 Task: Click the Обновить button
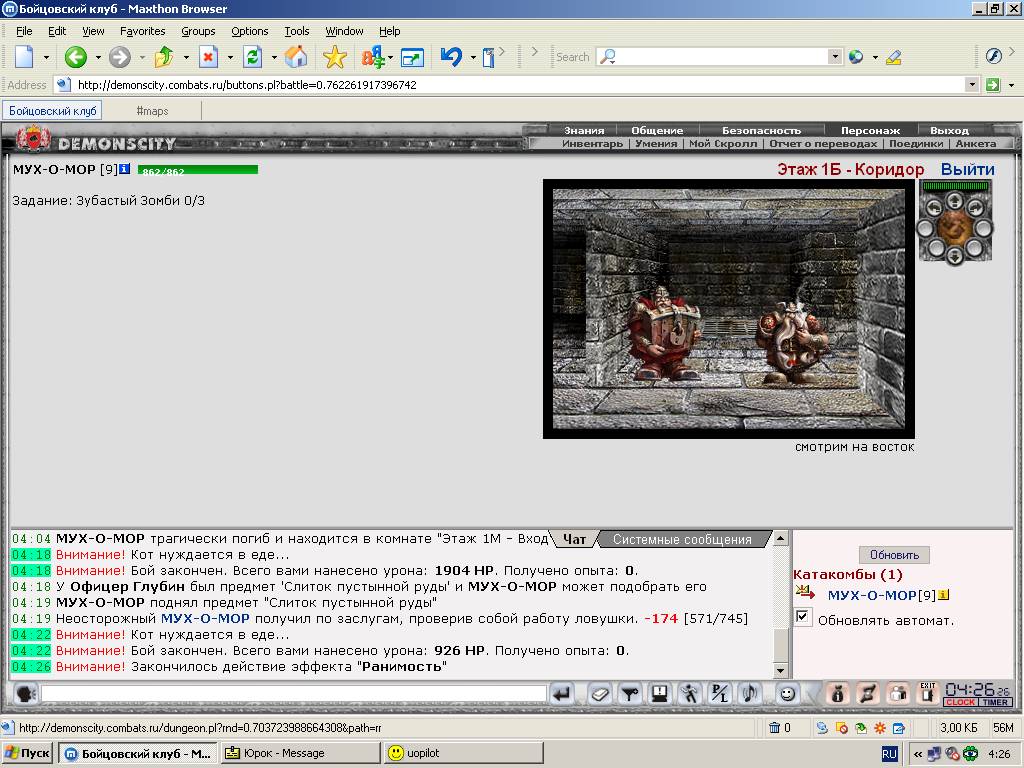click(x=894, y=554)
